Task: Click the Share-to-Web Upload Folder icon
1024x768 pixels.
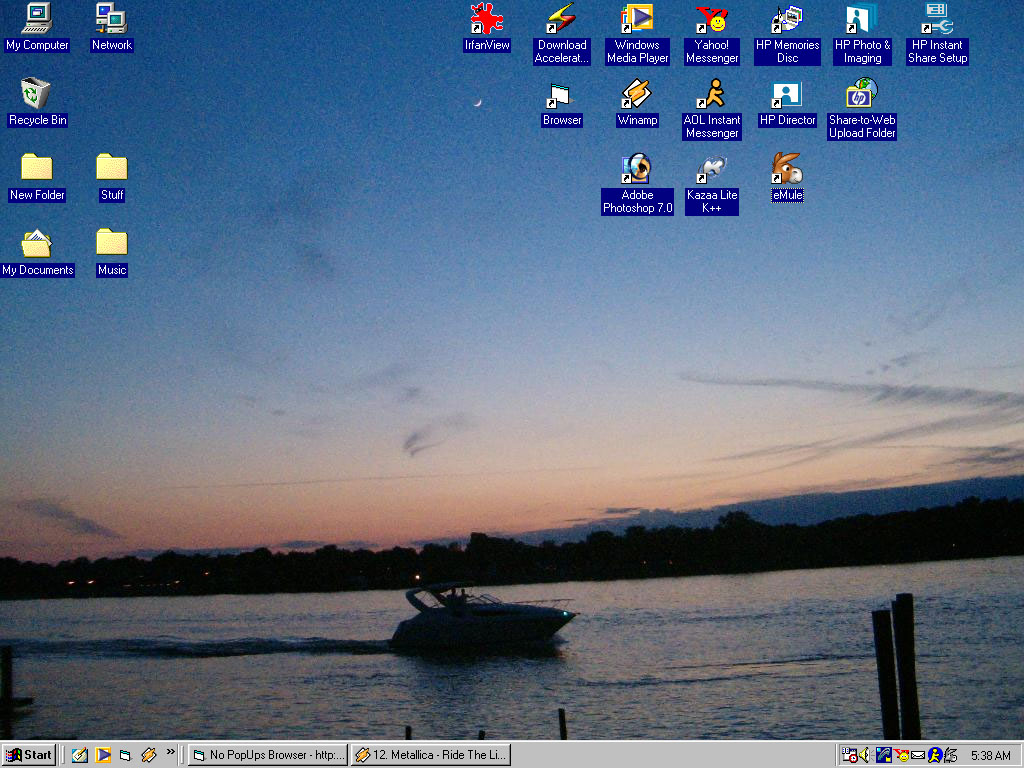Action: [862, 96]
